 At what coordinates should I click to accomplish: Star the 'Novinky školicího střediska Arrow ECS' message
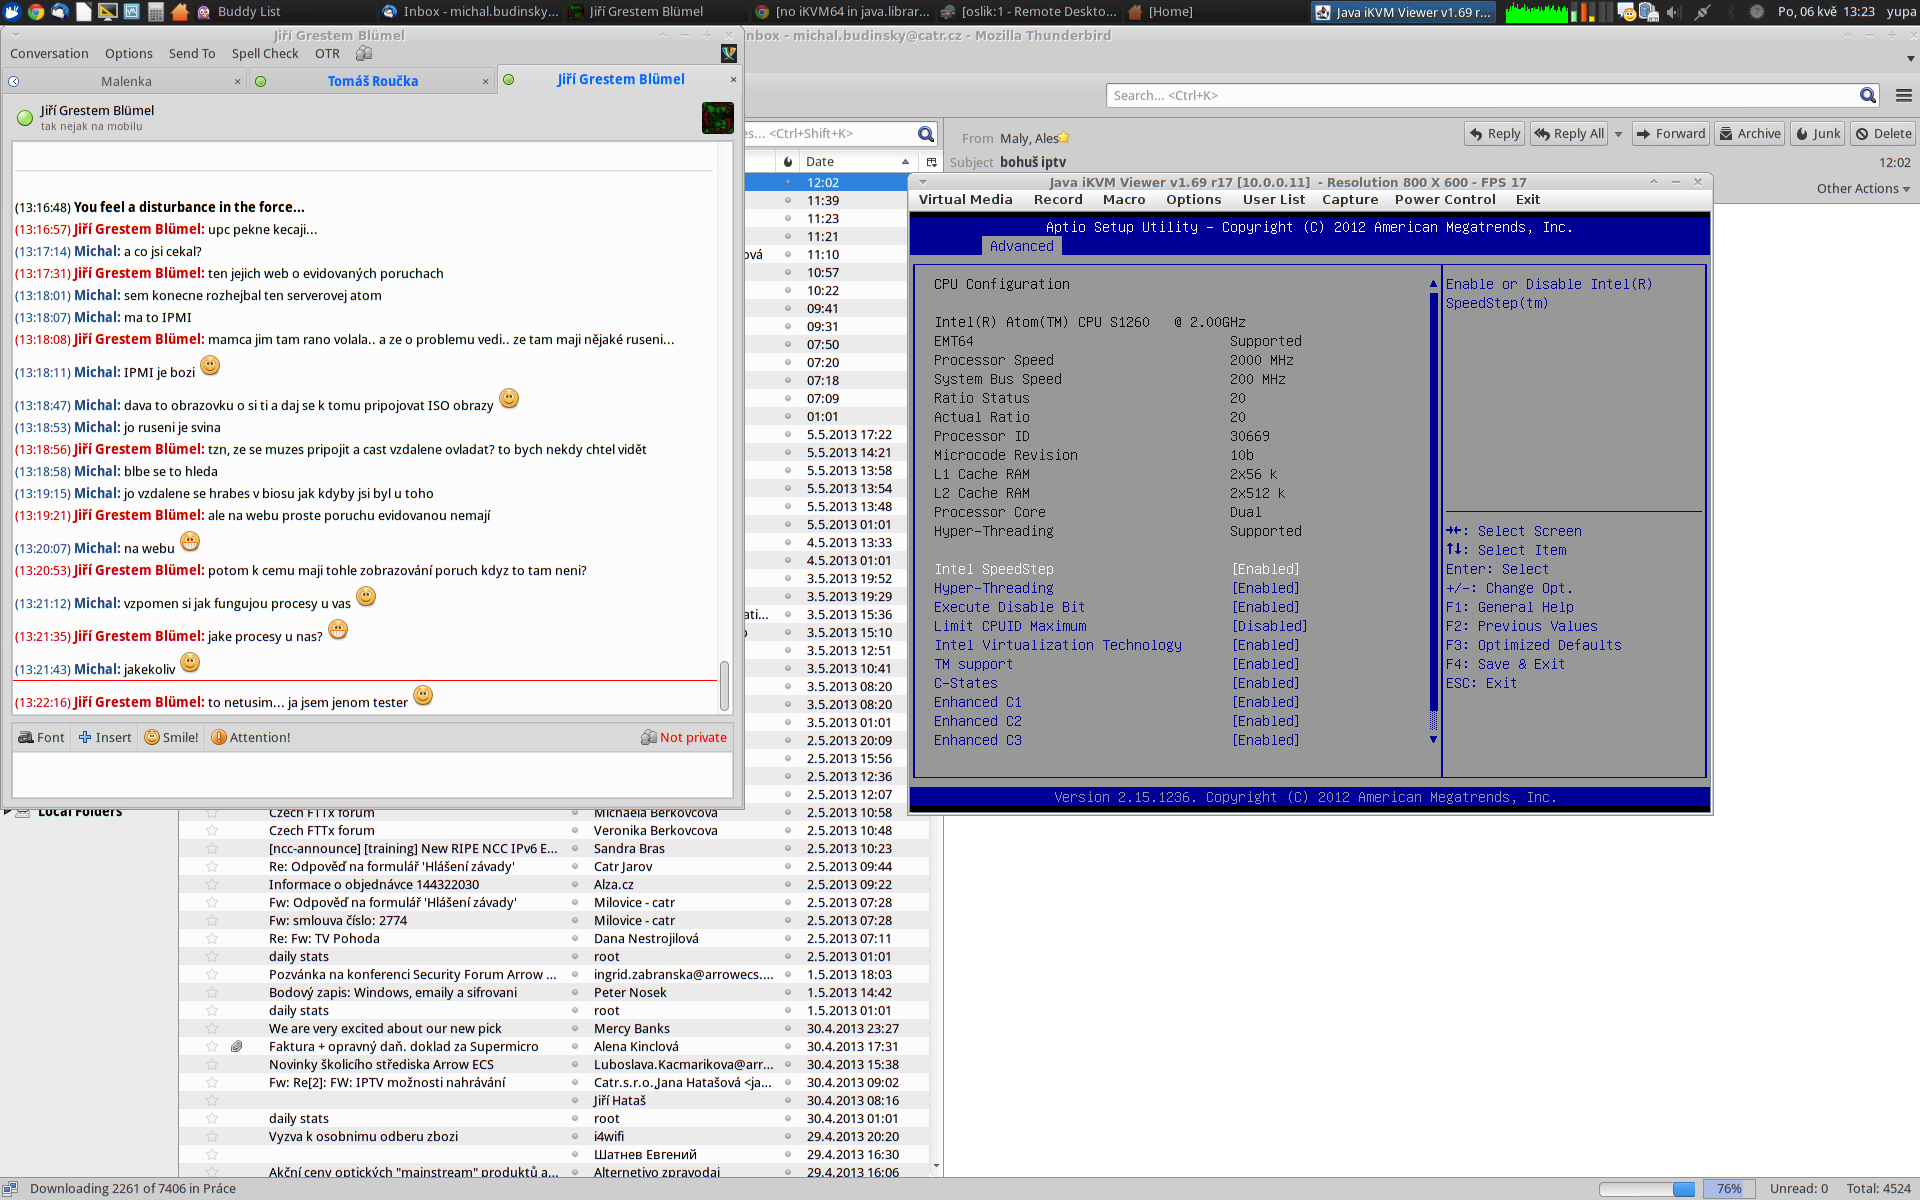click(212, 1064)
